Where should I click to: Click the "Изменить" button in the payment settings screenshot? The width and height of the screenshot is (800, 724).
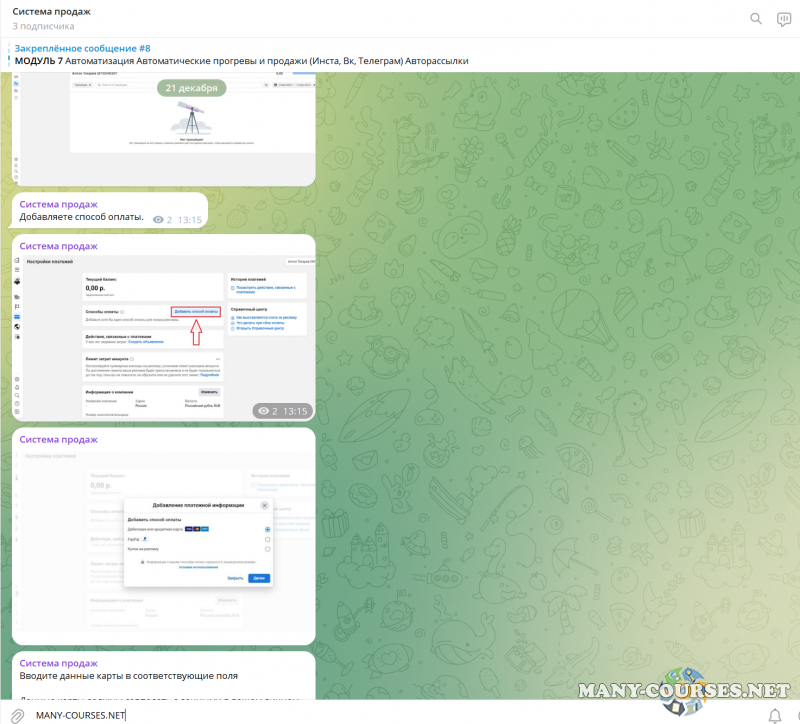(x=209, y=391)
